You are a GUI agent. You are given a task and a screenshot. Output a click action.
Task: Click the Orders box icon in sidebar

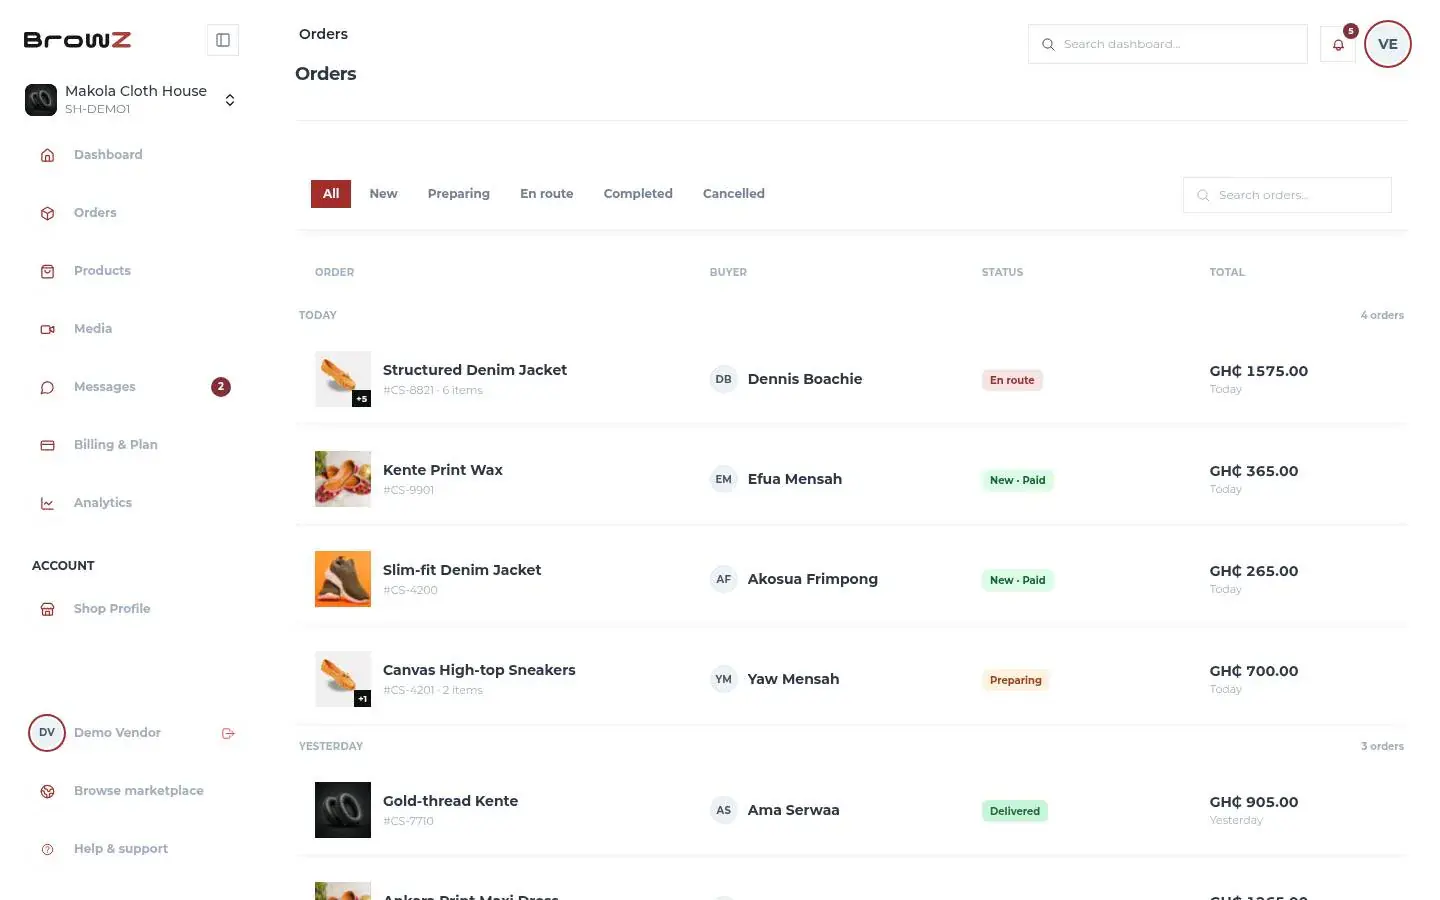tap(47, 213)
